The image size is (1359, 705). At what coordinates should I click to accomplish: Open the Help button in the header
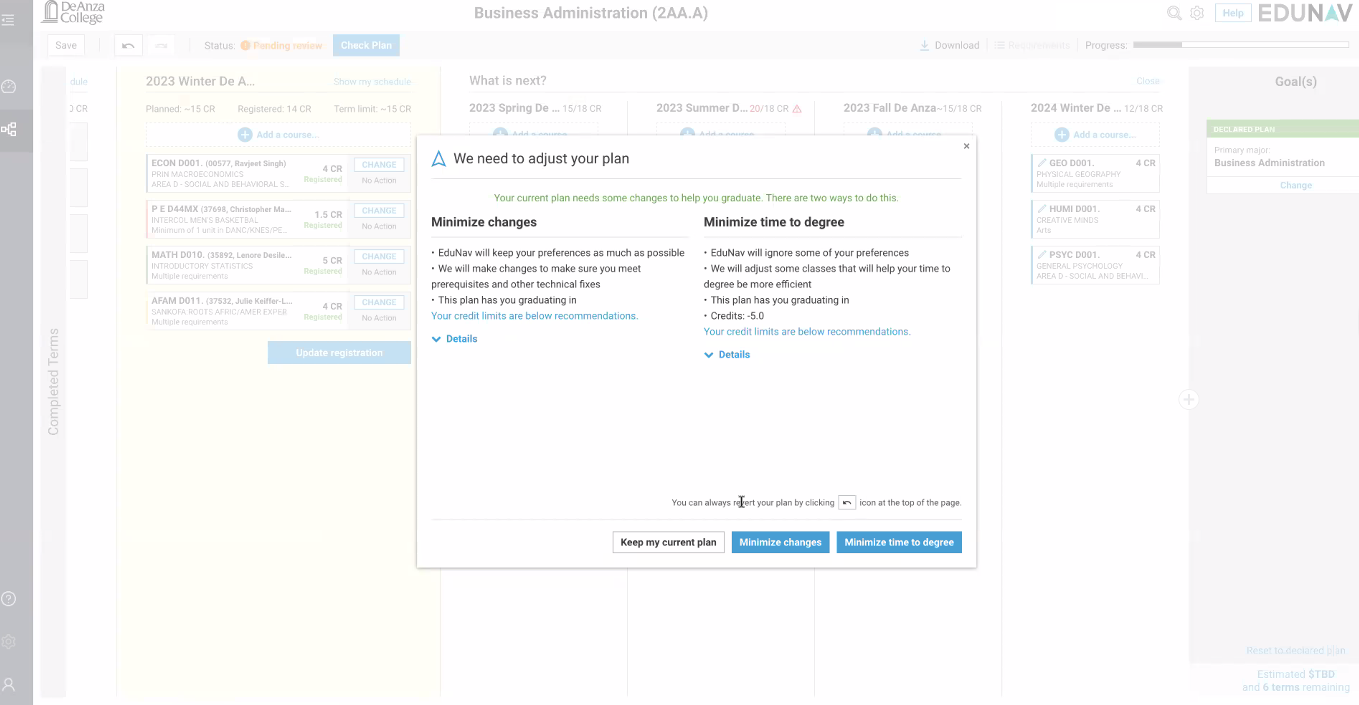pyautogui.click(x=1233, y=13)
